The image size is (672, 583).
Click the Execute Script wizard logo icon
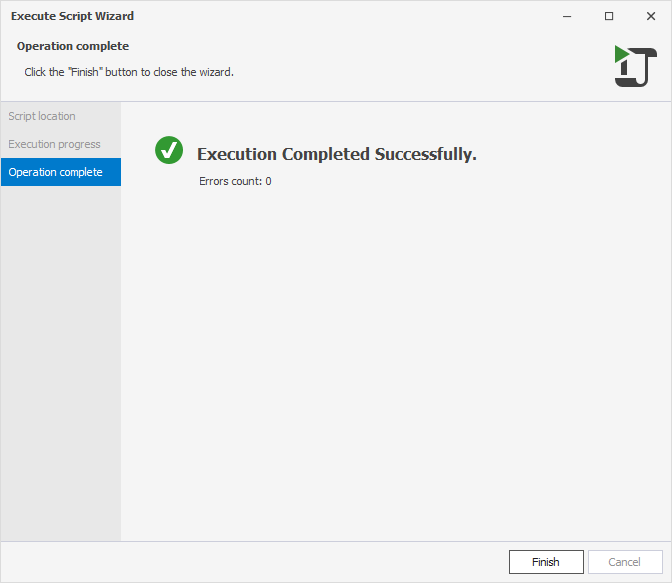coord(635,66)
